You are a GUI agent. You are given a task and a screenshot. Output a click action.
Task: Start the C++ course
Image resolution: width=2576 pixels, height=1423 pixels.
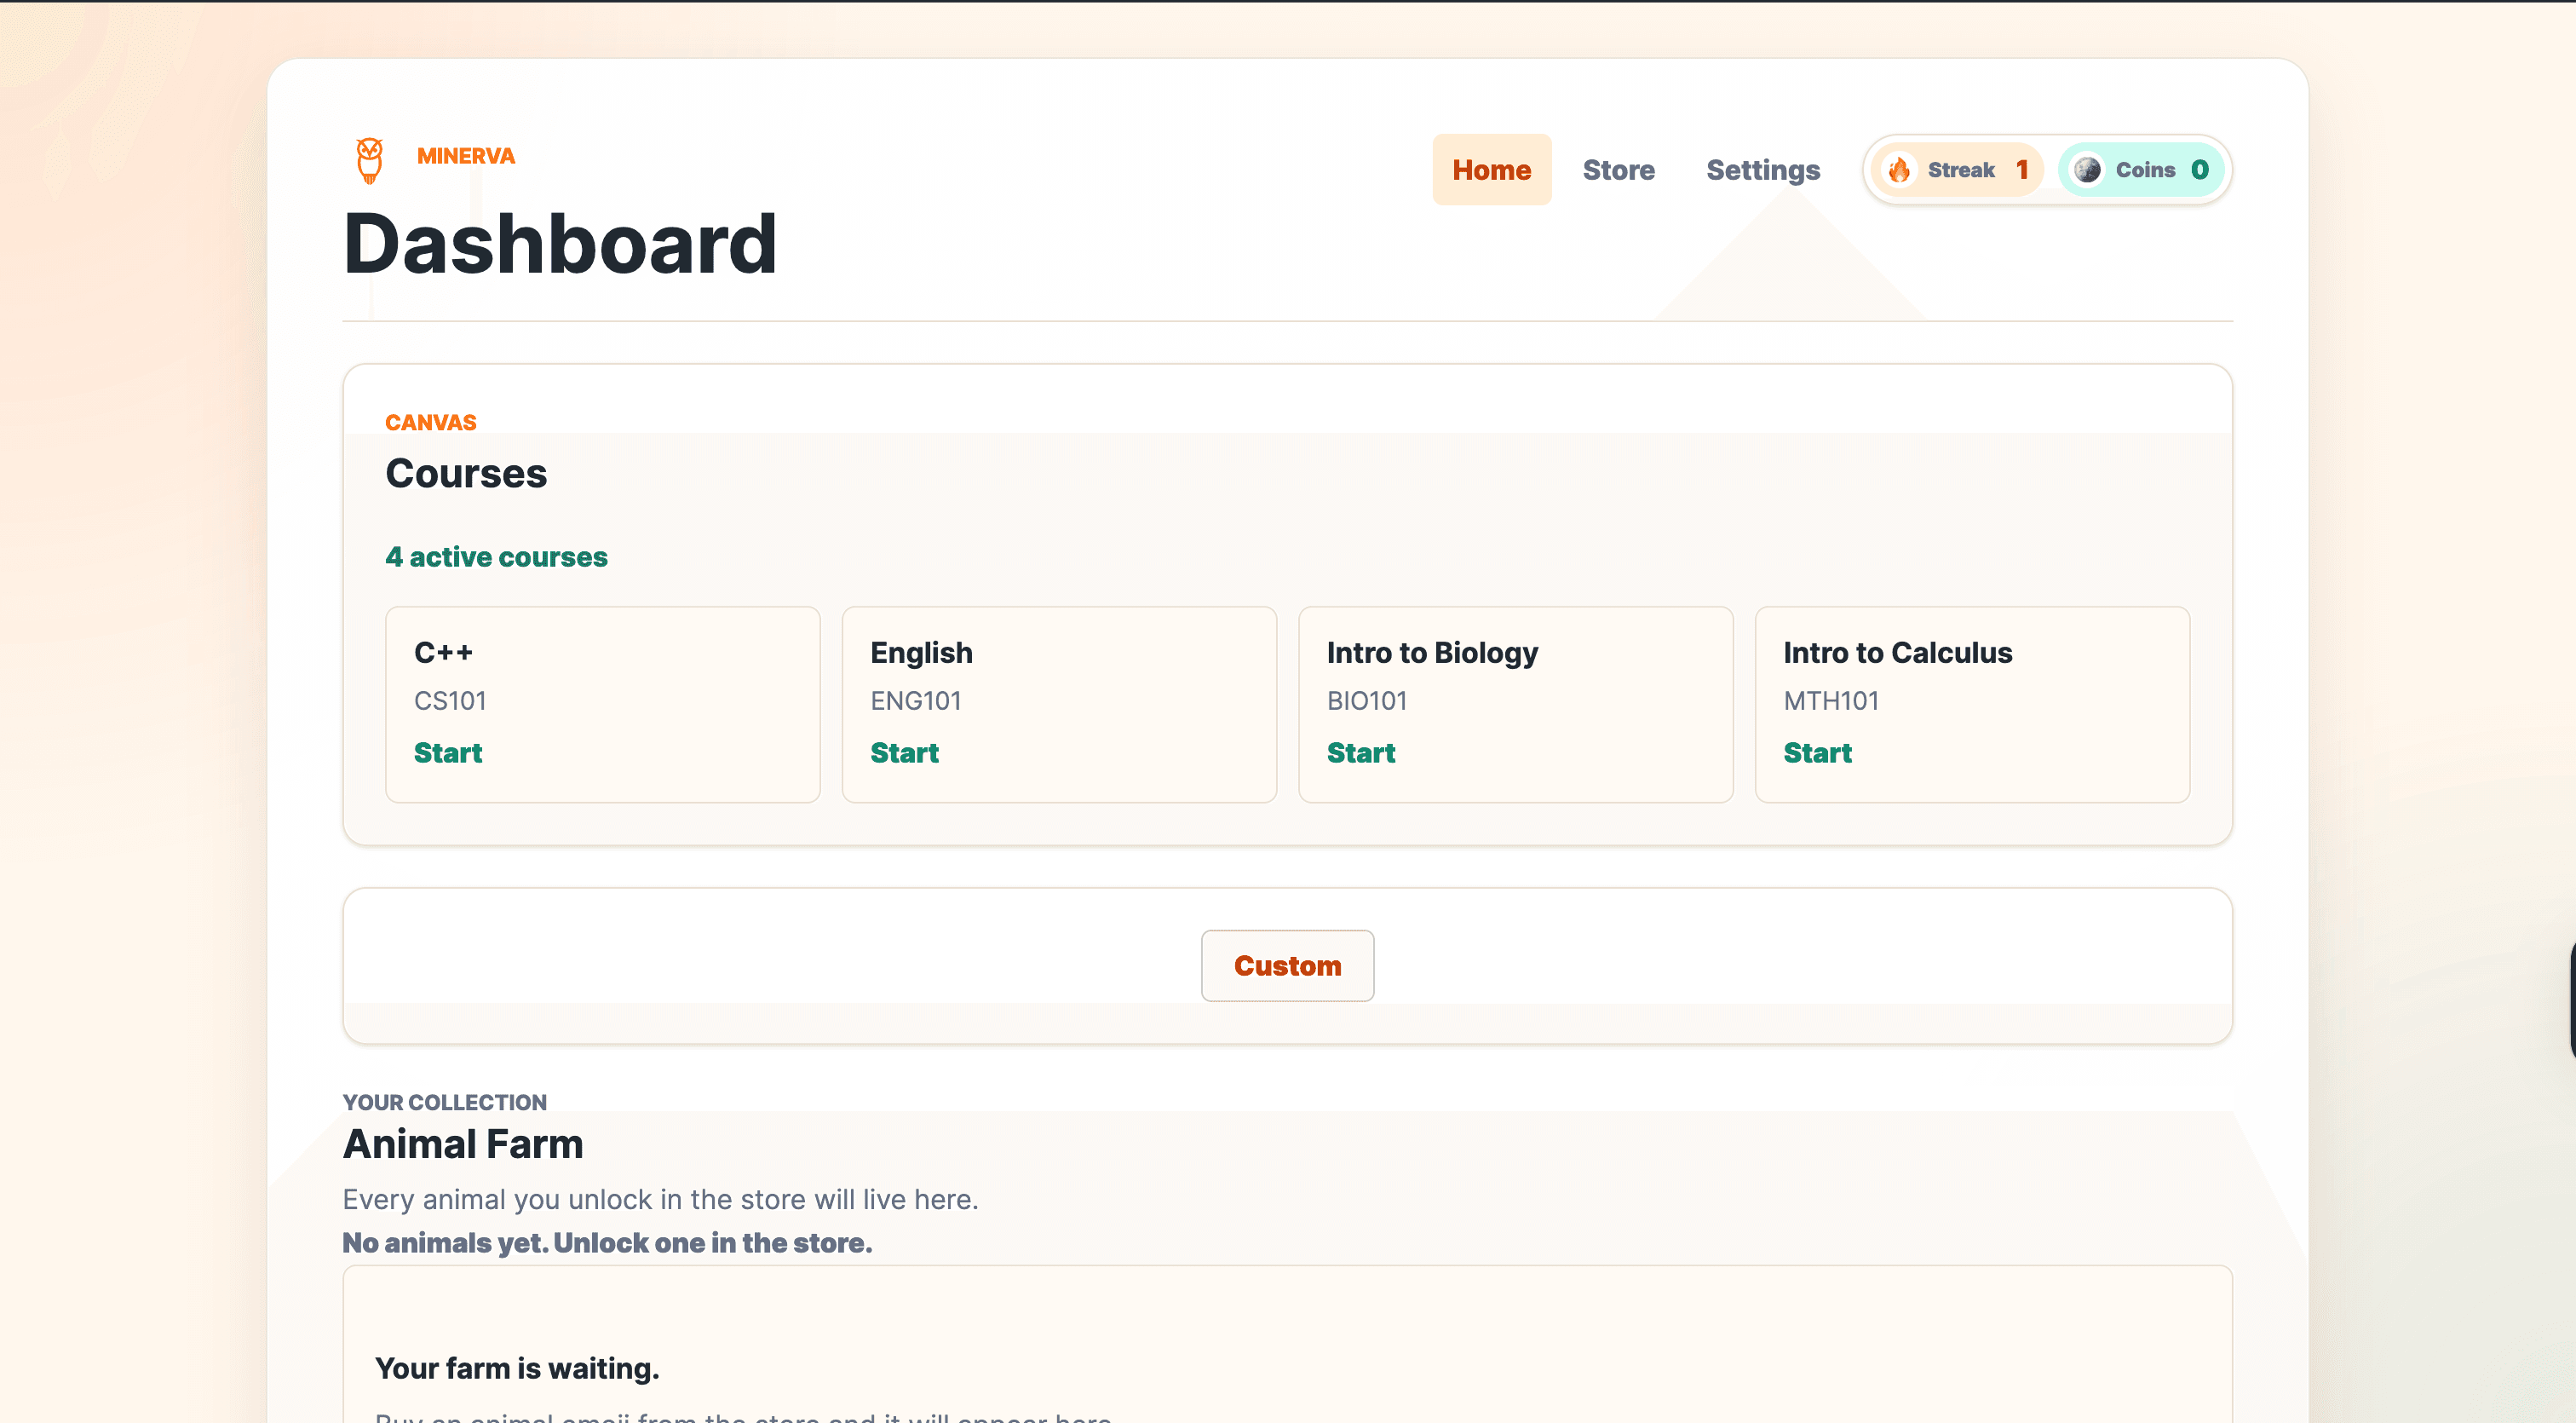pyautogui.click(x=448, y=753)
